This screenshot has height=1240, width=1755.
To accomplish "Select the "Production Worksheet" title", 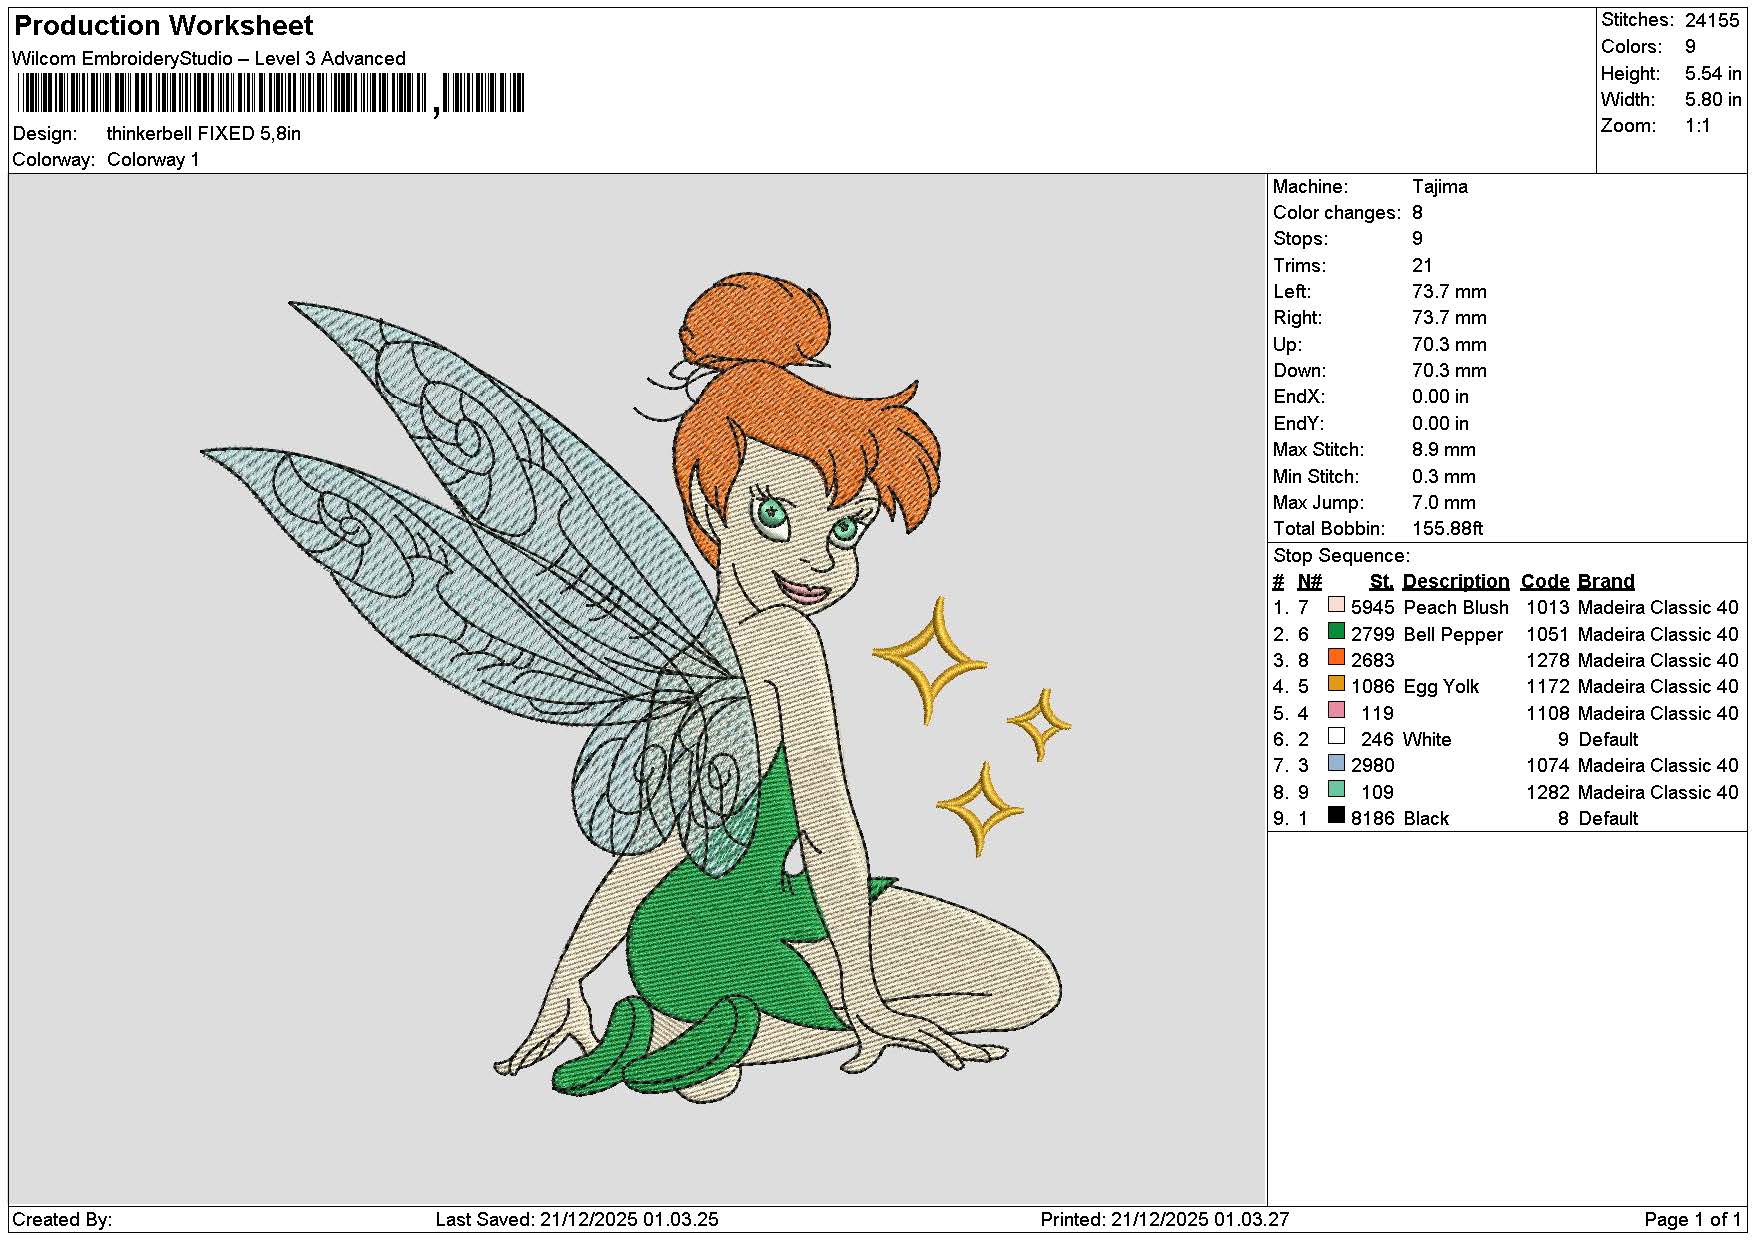I will point(164,26).
